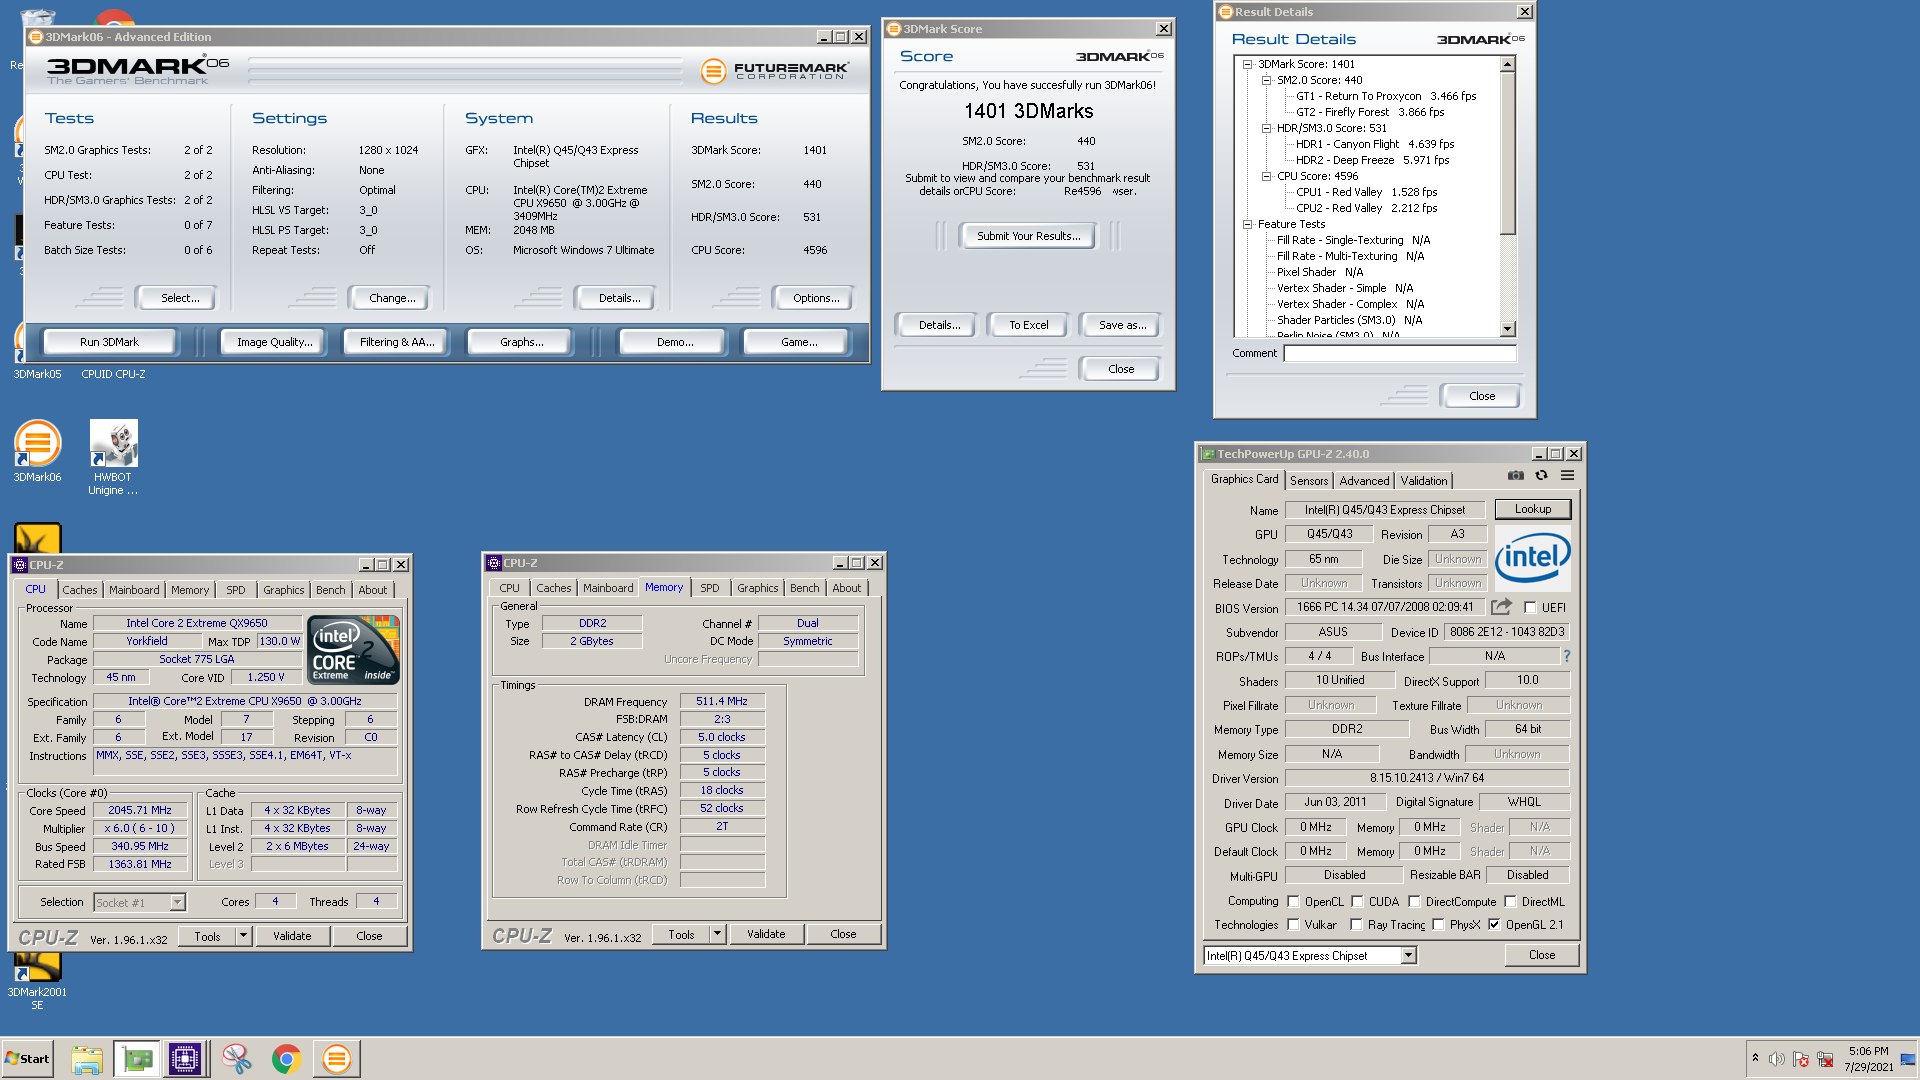Click the Bus Interface question mark icon
The height and width of the screenshot is (1080, 1920).
click(x=1567, y=657)
